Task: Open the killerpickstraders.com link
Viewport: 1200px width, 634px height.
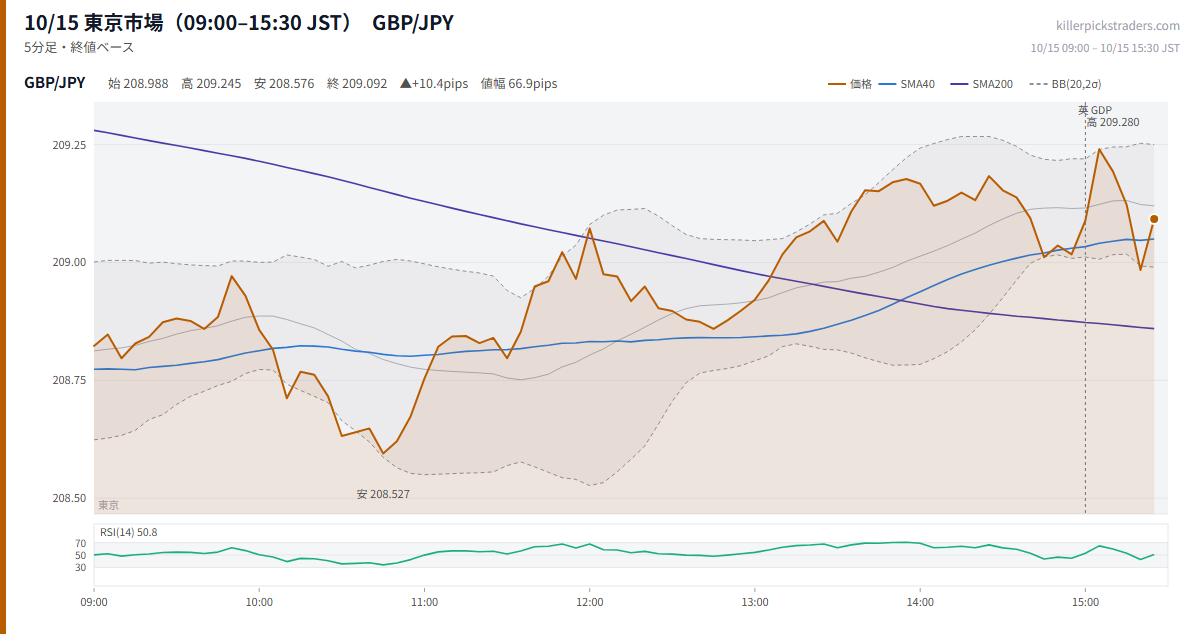Action: 1118,26
